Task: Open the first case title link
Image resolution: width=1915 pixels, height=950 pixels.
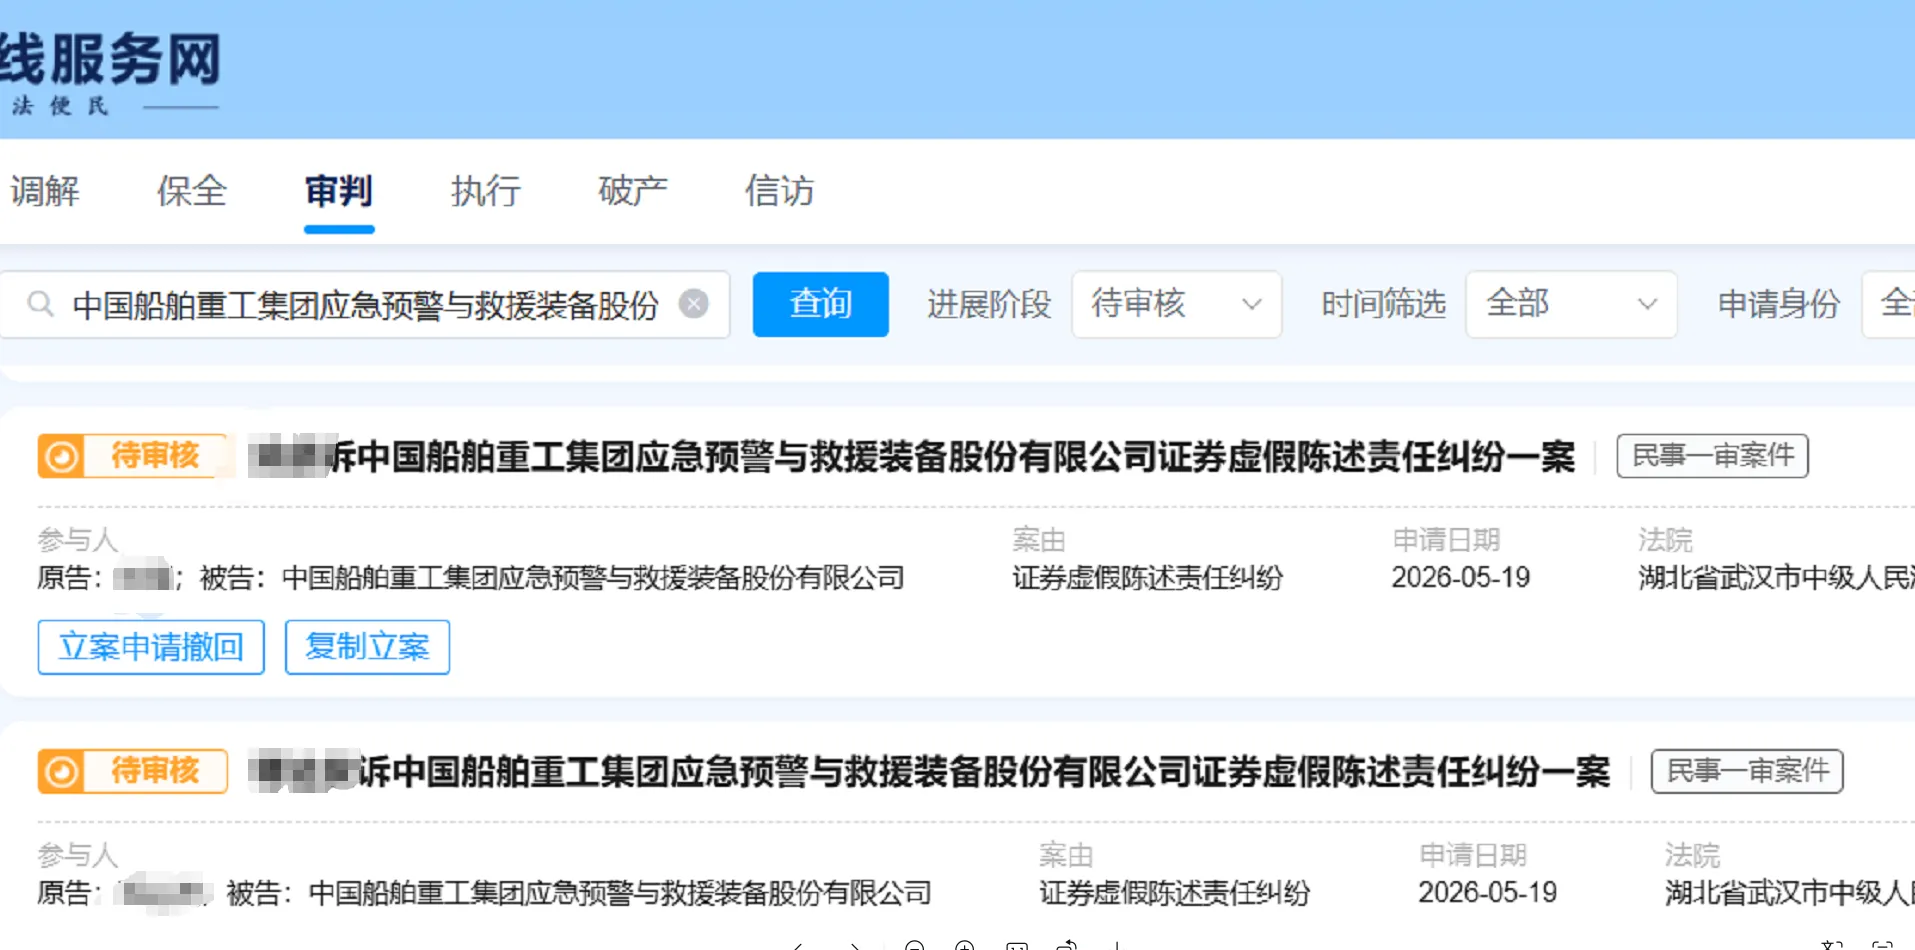Action: (911, 457)
